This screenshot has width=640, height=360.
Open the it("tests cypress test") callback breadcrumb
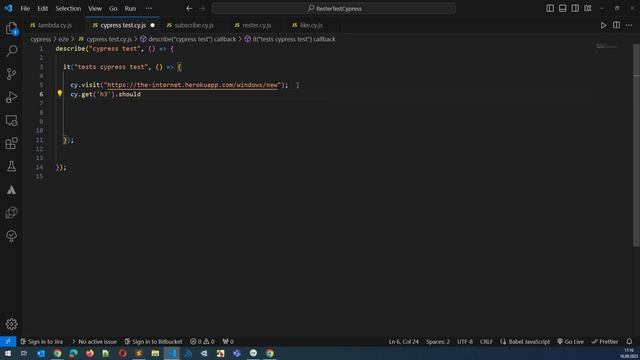294,39
